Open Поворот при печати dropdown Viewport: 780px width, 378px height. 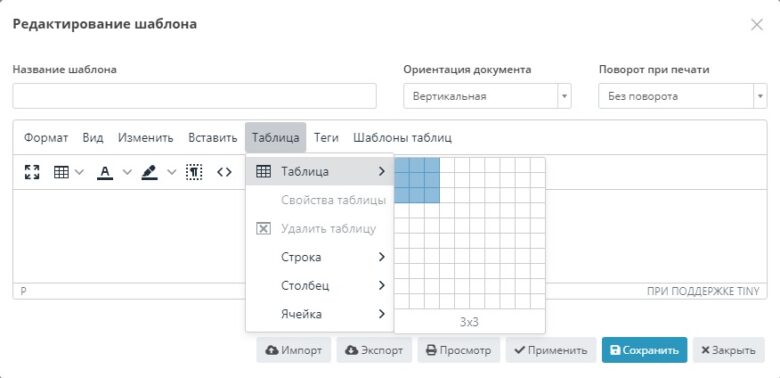click(682, 96)
